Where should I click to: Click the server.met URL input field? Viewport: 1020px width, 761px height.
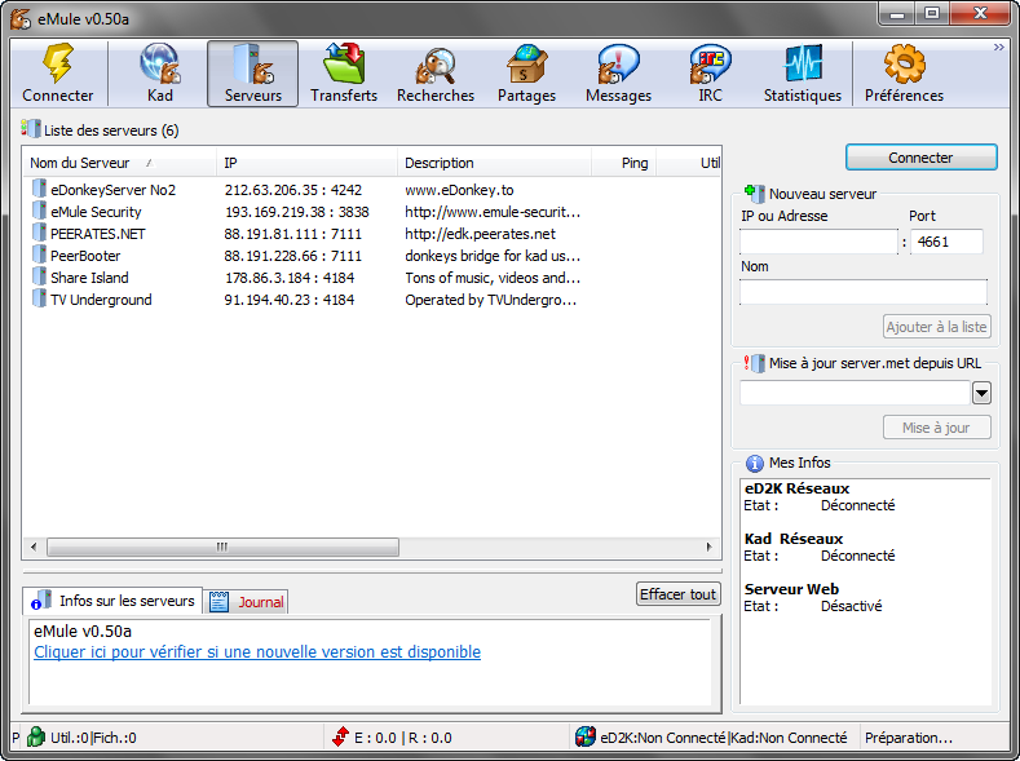click(x=854, y=392)
